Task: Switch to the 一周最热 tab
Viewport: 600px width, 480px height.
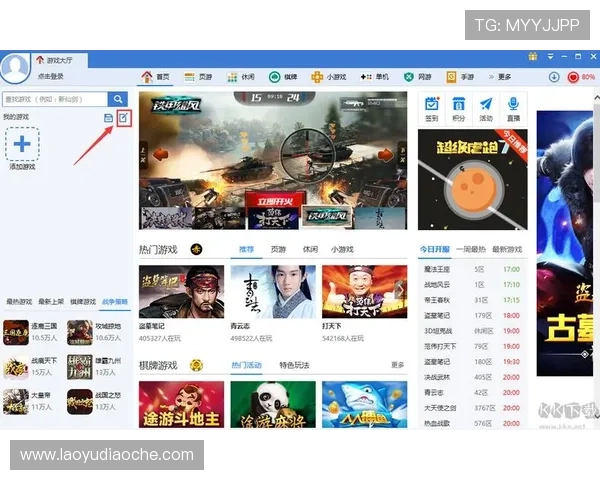Action: [x=470, y=249]
